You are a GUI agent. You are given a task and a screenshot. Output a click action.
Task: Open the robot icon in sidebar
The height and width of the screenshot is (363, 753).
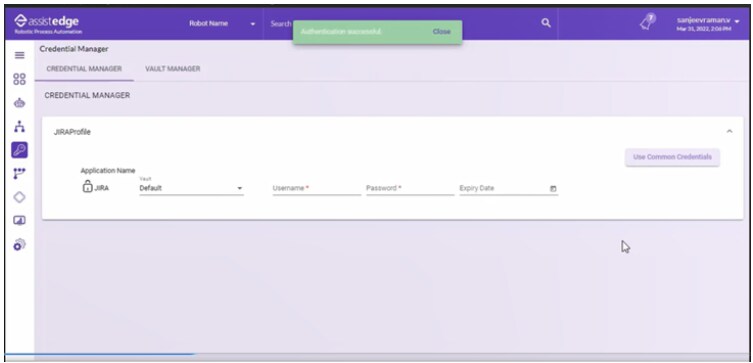coord(19,103)
